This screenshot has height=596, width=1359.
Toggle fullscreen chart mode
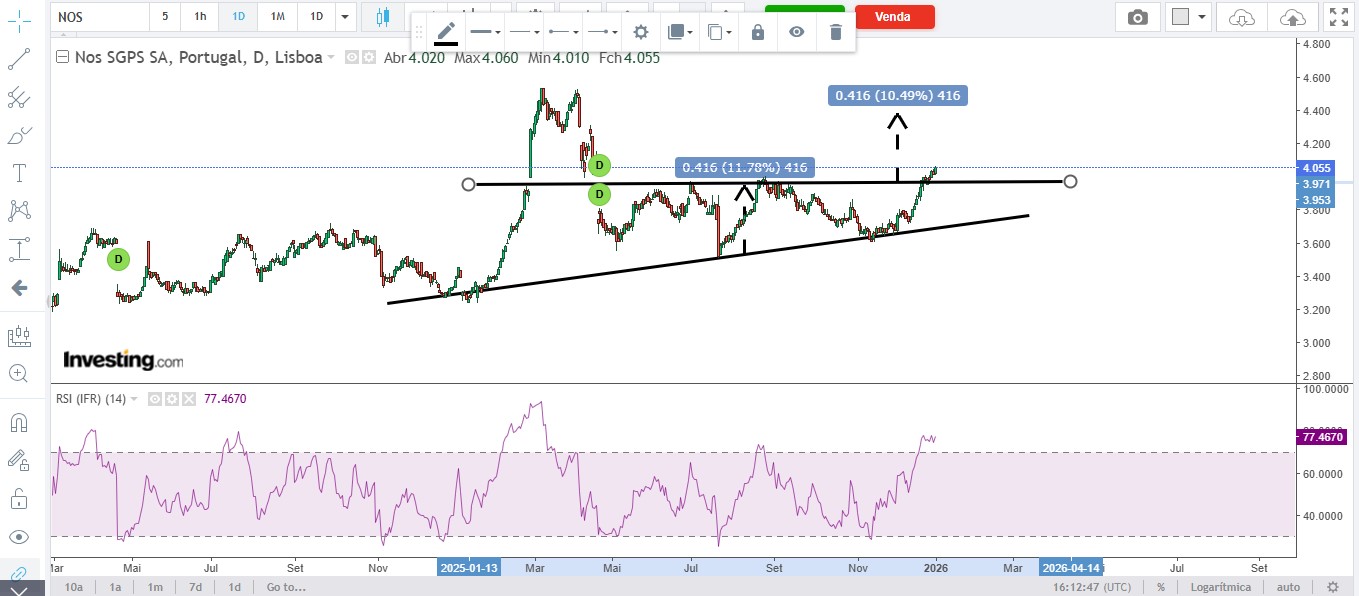1338,17
